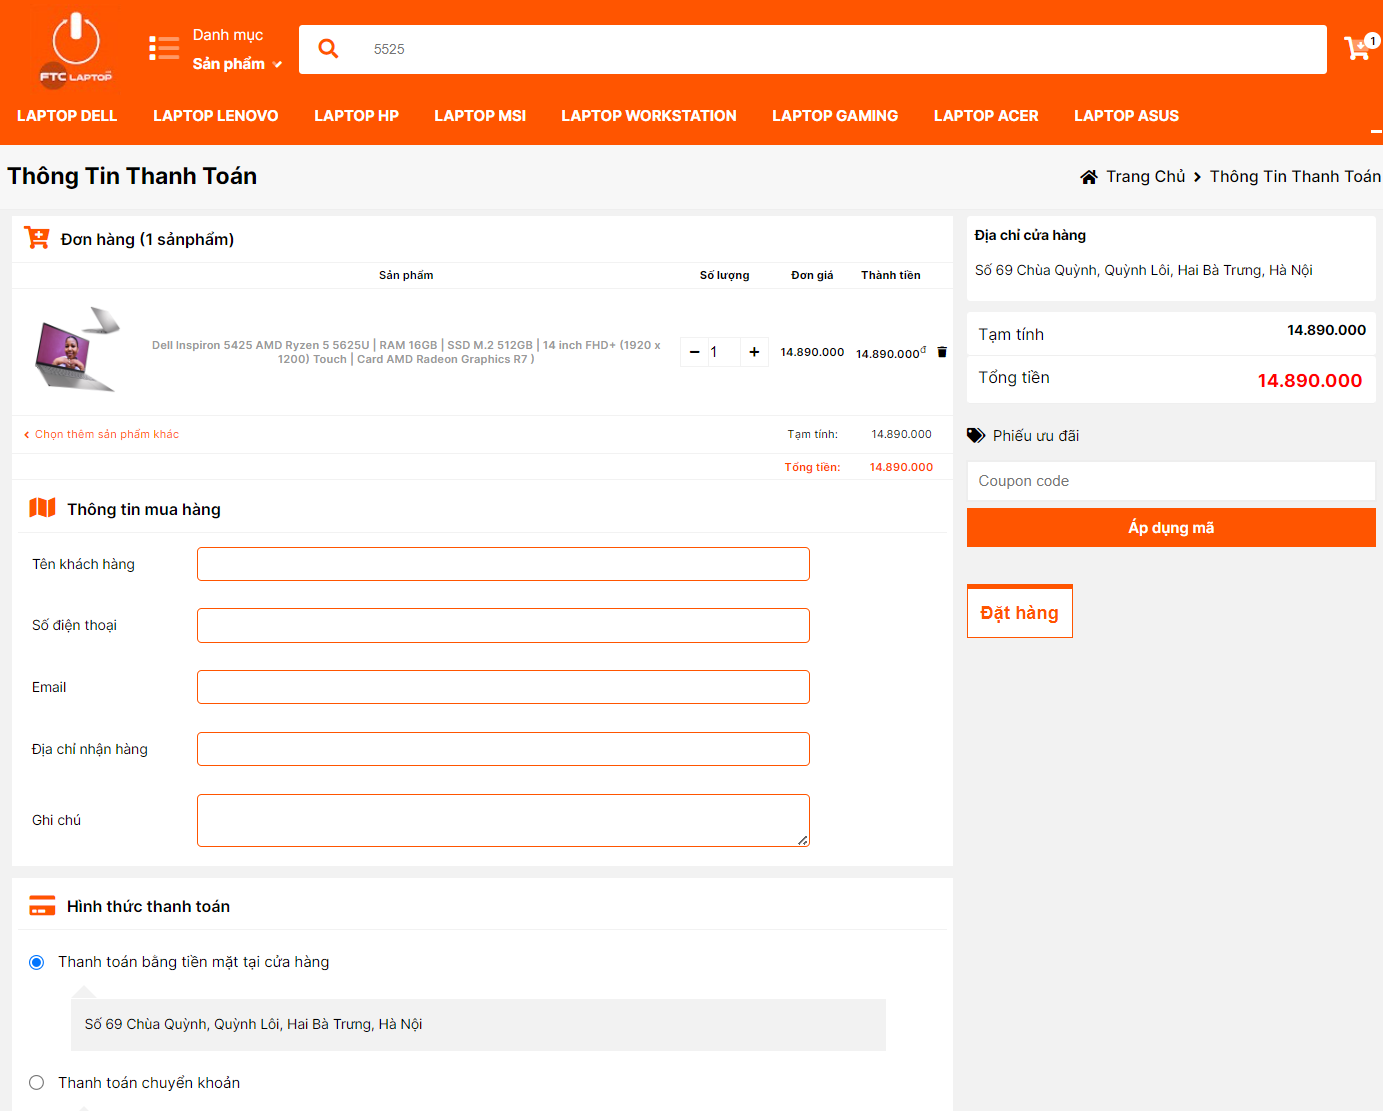Click the category list menu icon
Viewport: 1383px width, 1111px height.
[x=164, y=49]
